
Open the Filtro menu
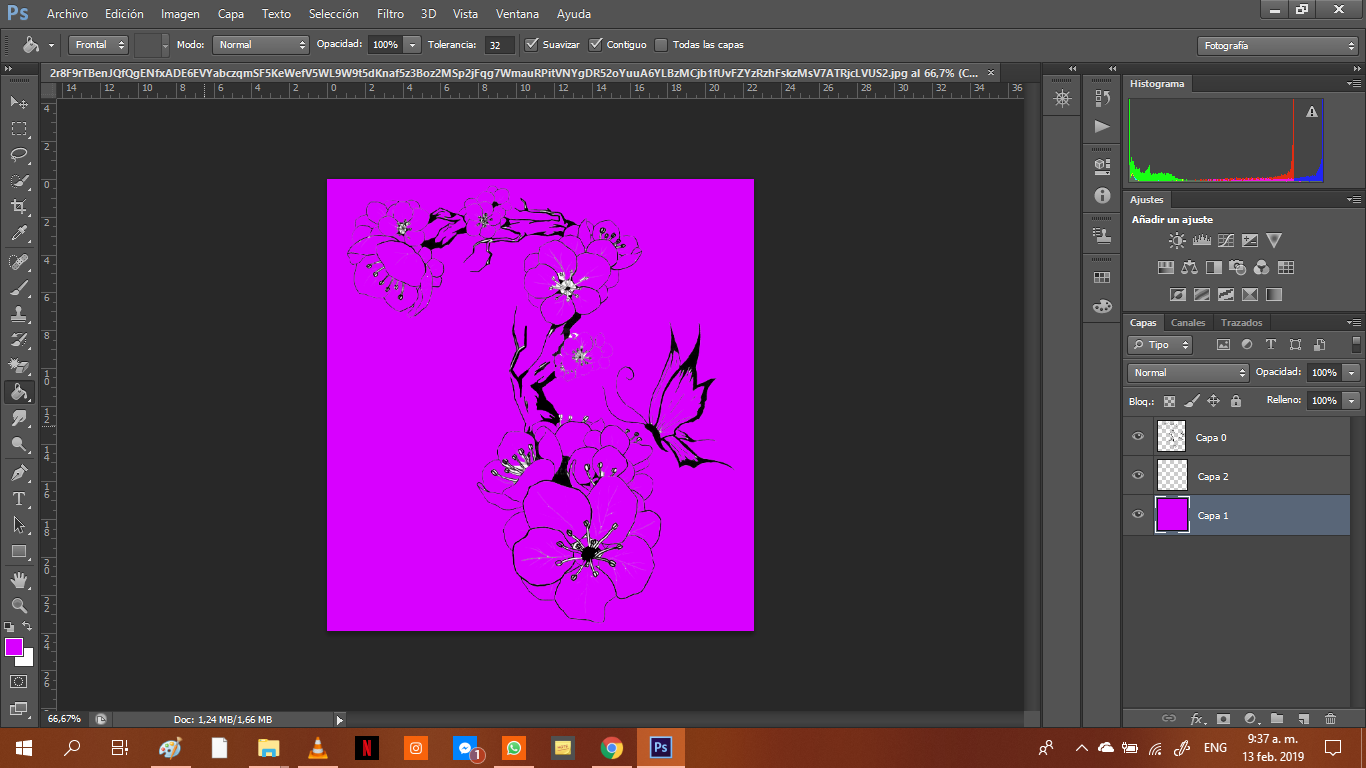(x=390, y=14)
